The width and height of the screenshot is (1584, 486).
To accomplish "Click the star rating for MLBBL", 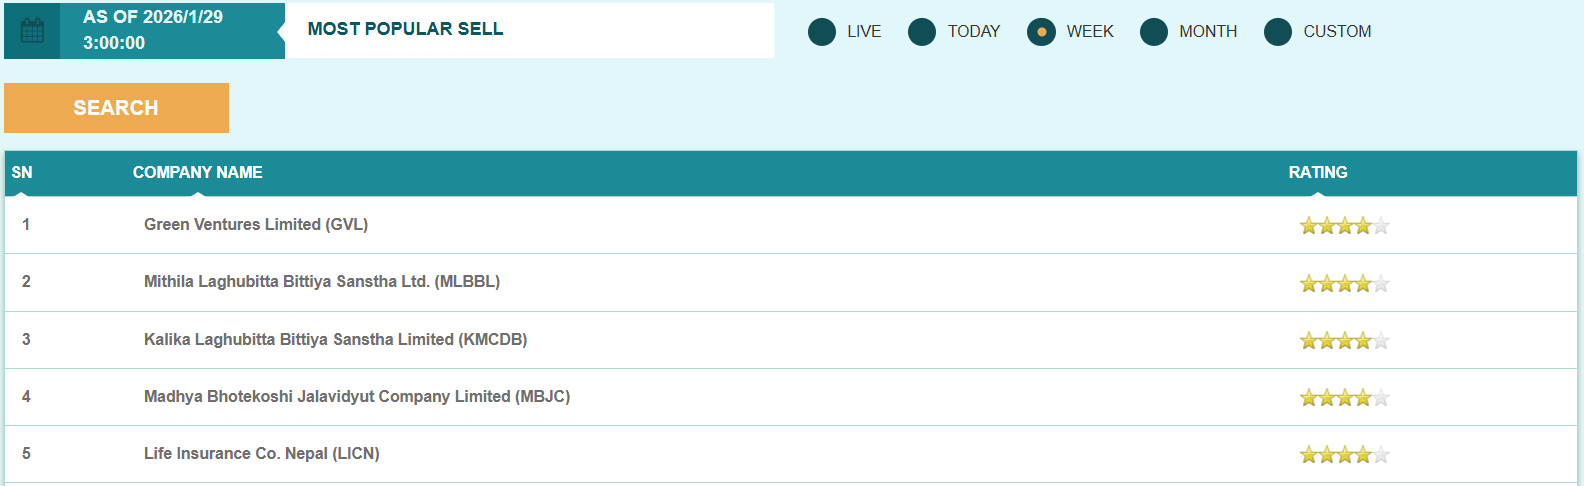I will pos(1344,284).
